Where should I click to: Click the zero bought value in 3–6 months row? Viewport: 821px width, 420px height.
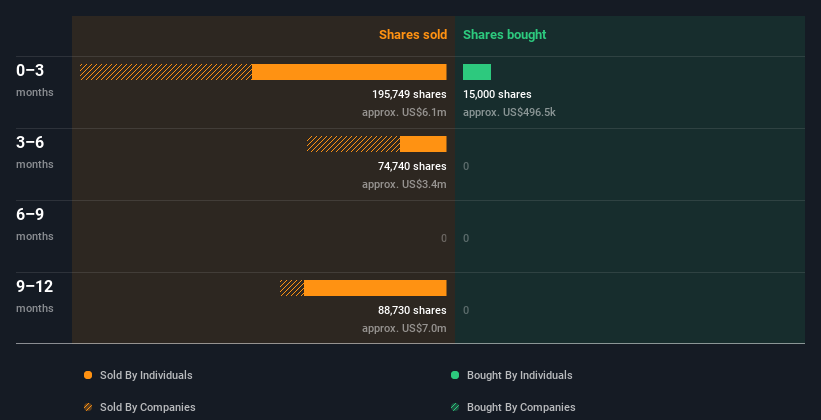466,166
